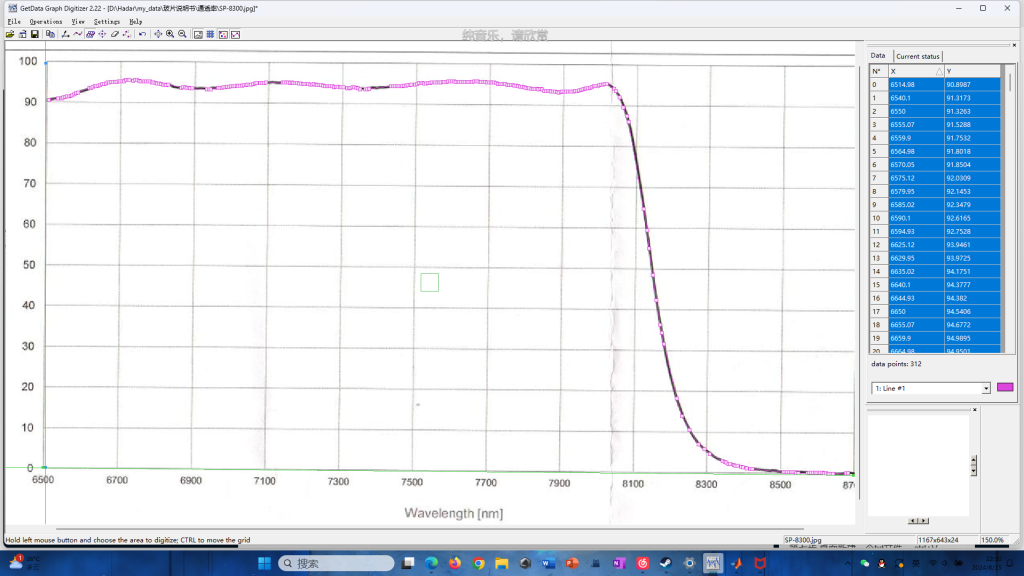The width and height of the screenshot is (1024, 576).
Task: Open the Settings menu
Action: 107,21
